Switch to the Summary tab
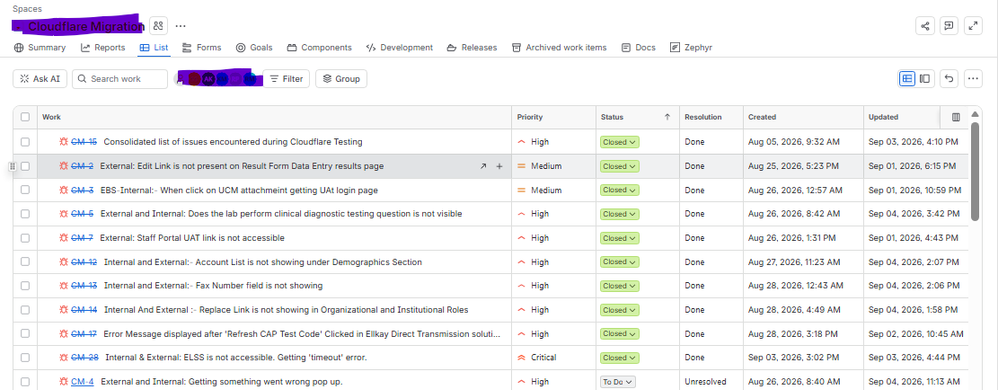 39,48
